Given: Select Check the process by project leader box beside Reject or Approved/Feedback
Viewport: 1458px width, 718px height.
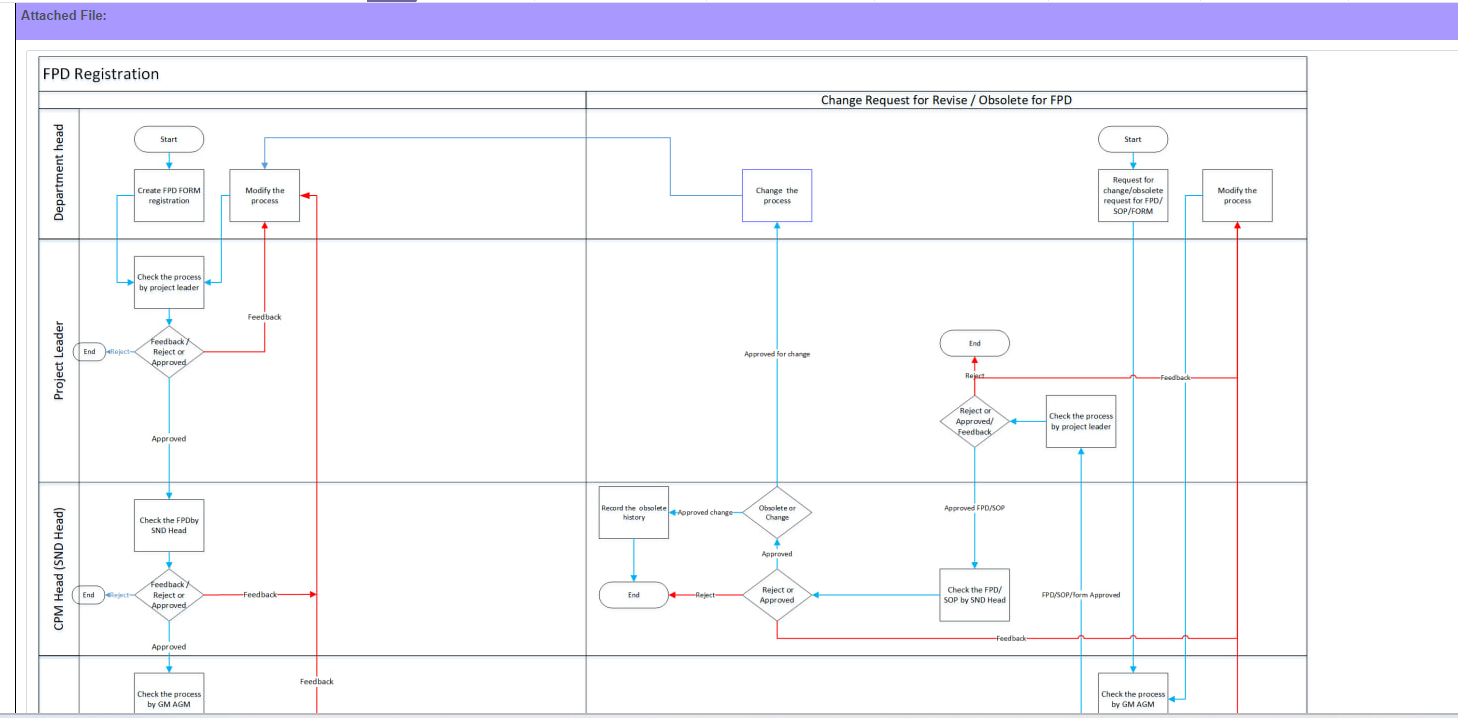Looking at the screenshot, I should (x=1081, y=421).
